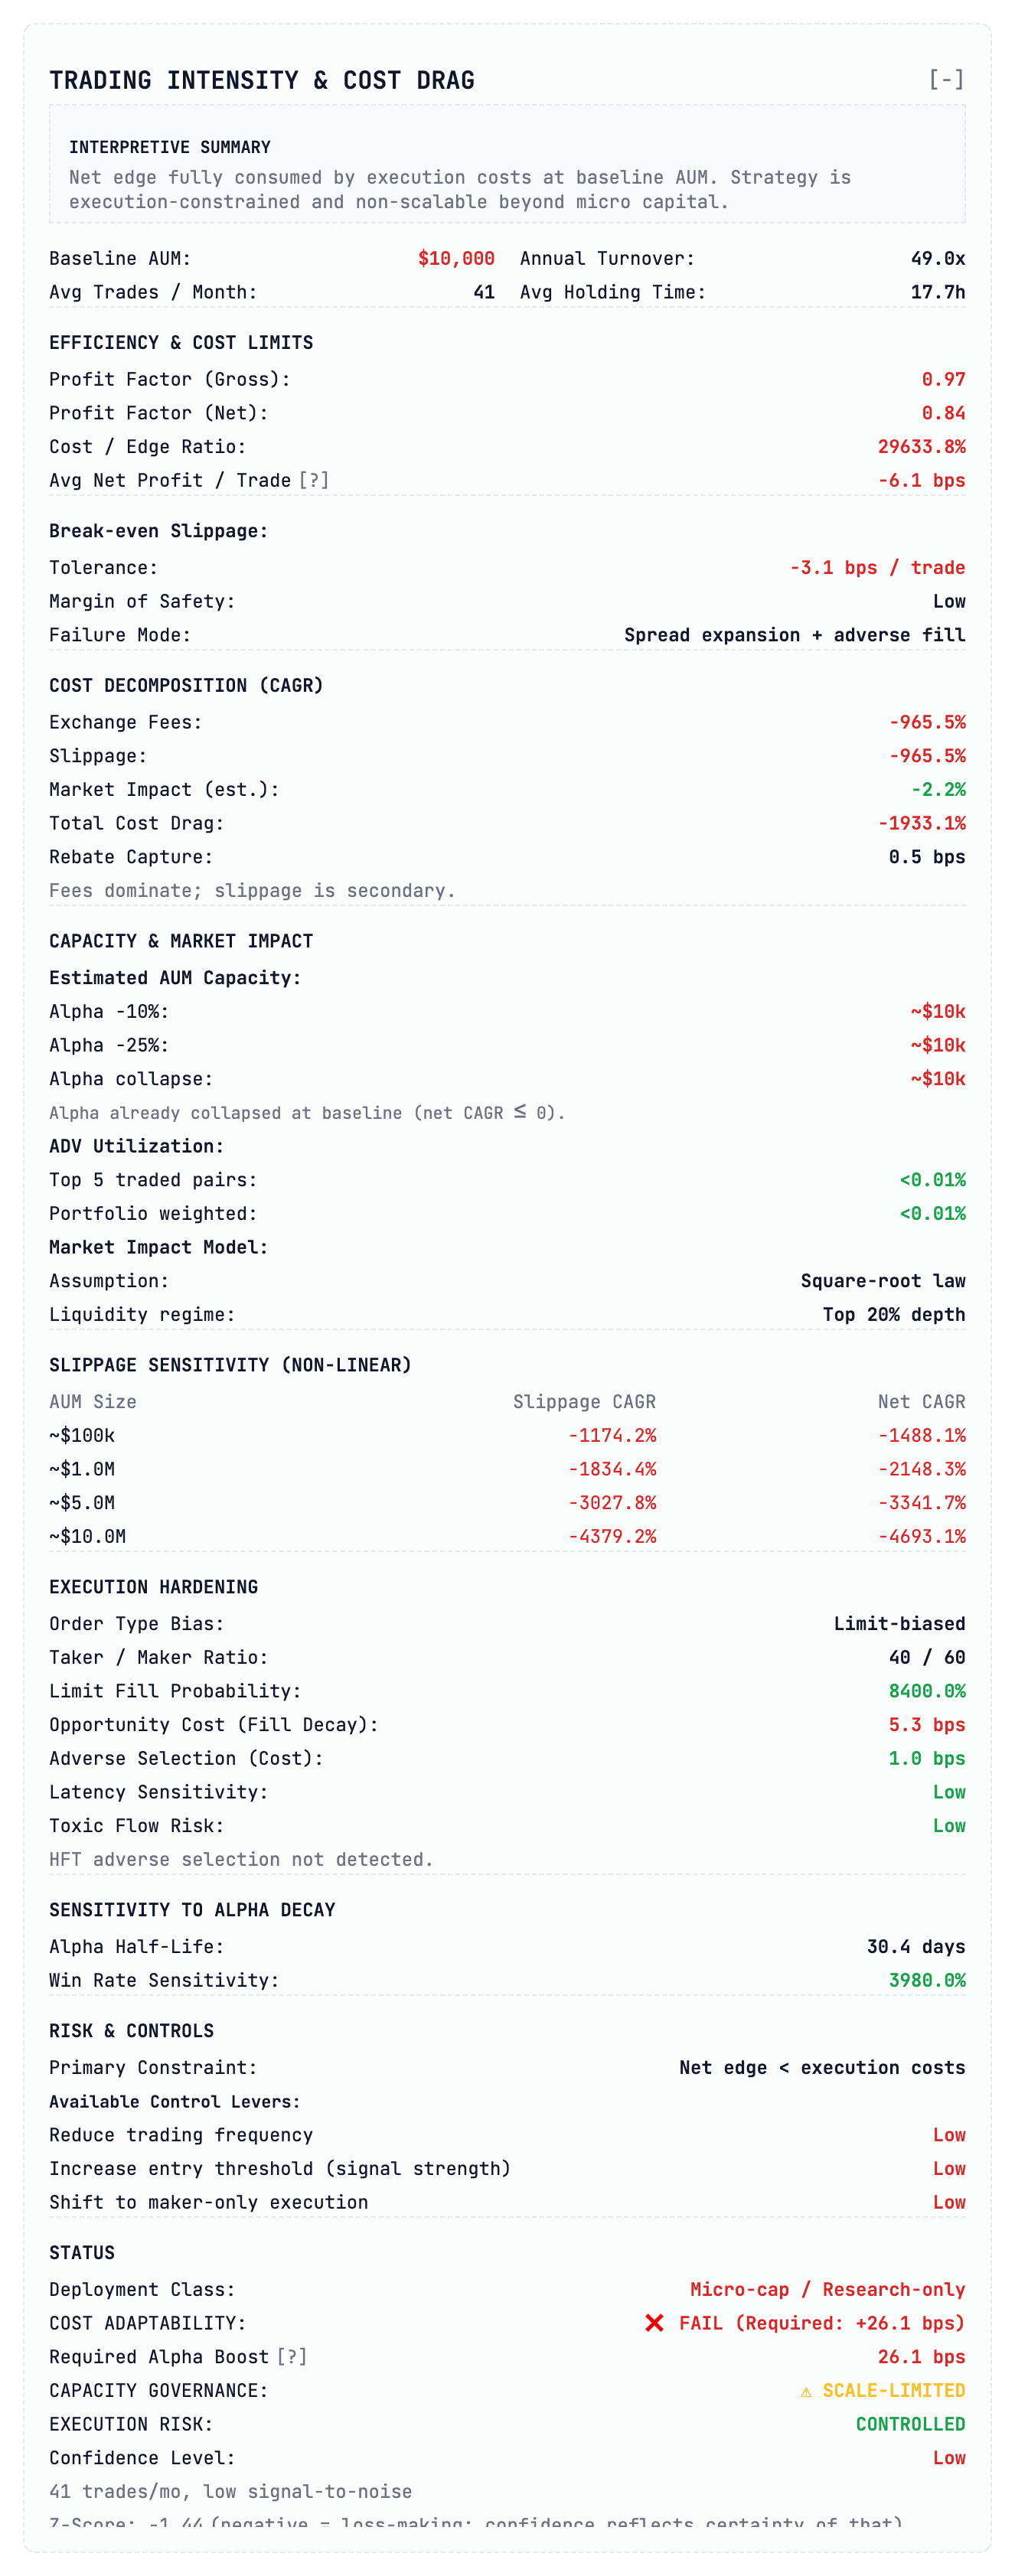Select the Reduce trading frequency control lever

(x=180, y=2135)
